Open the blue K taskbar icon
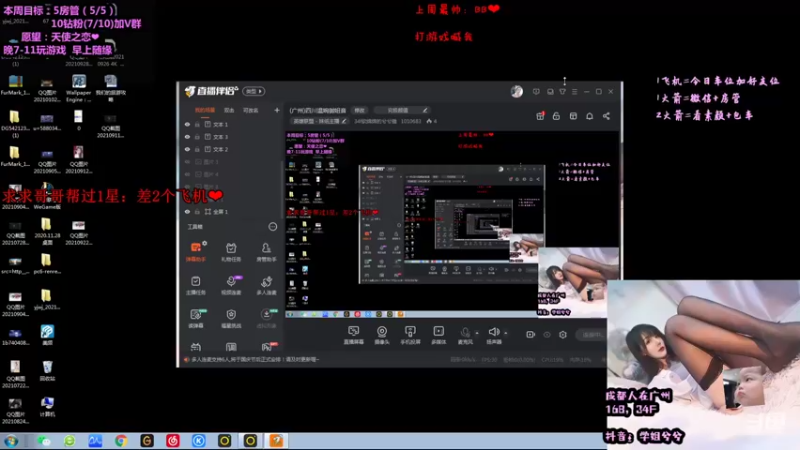The image size is (800, 450). (x=198, y=441)
